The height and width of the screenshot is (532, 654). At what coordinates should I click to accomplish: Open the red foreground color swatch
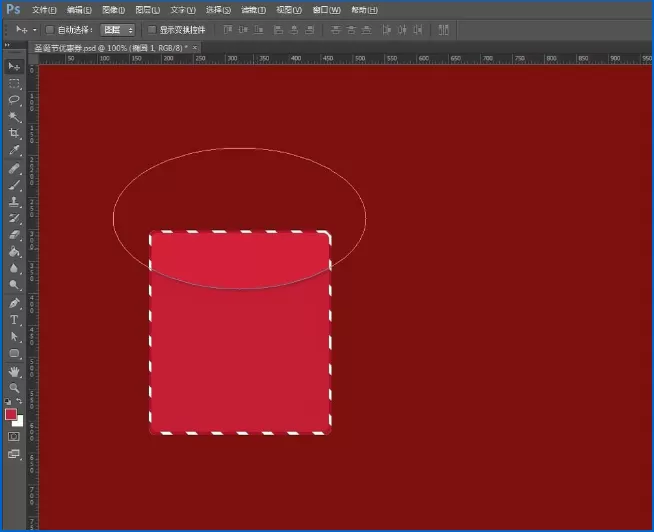click(11, 414)
